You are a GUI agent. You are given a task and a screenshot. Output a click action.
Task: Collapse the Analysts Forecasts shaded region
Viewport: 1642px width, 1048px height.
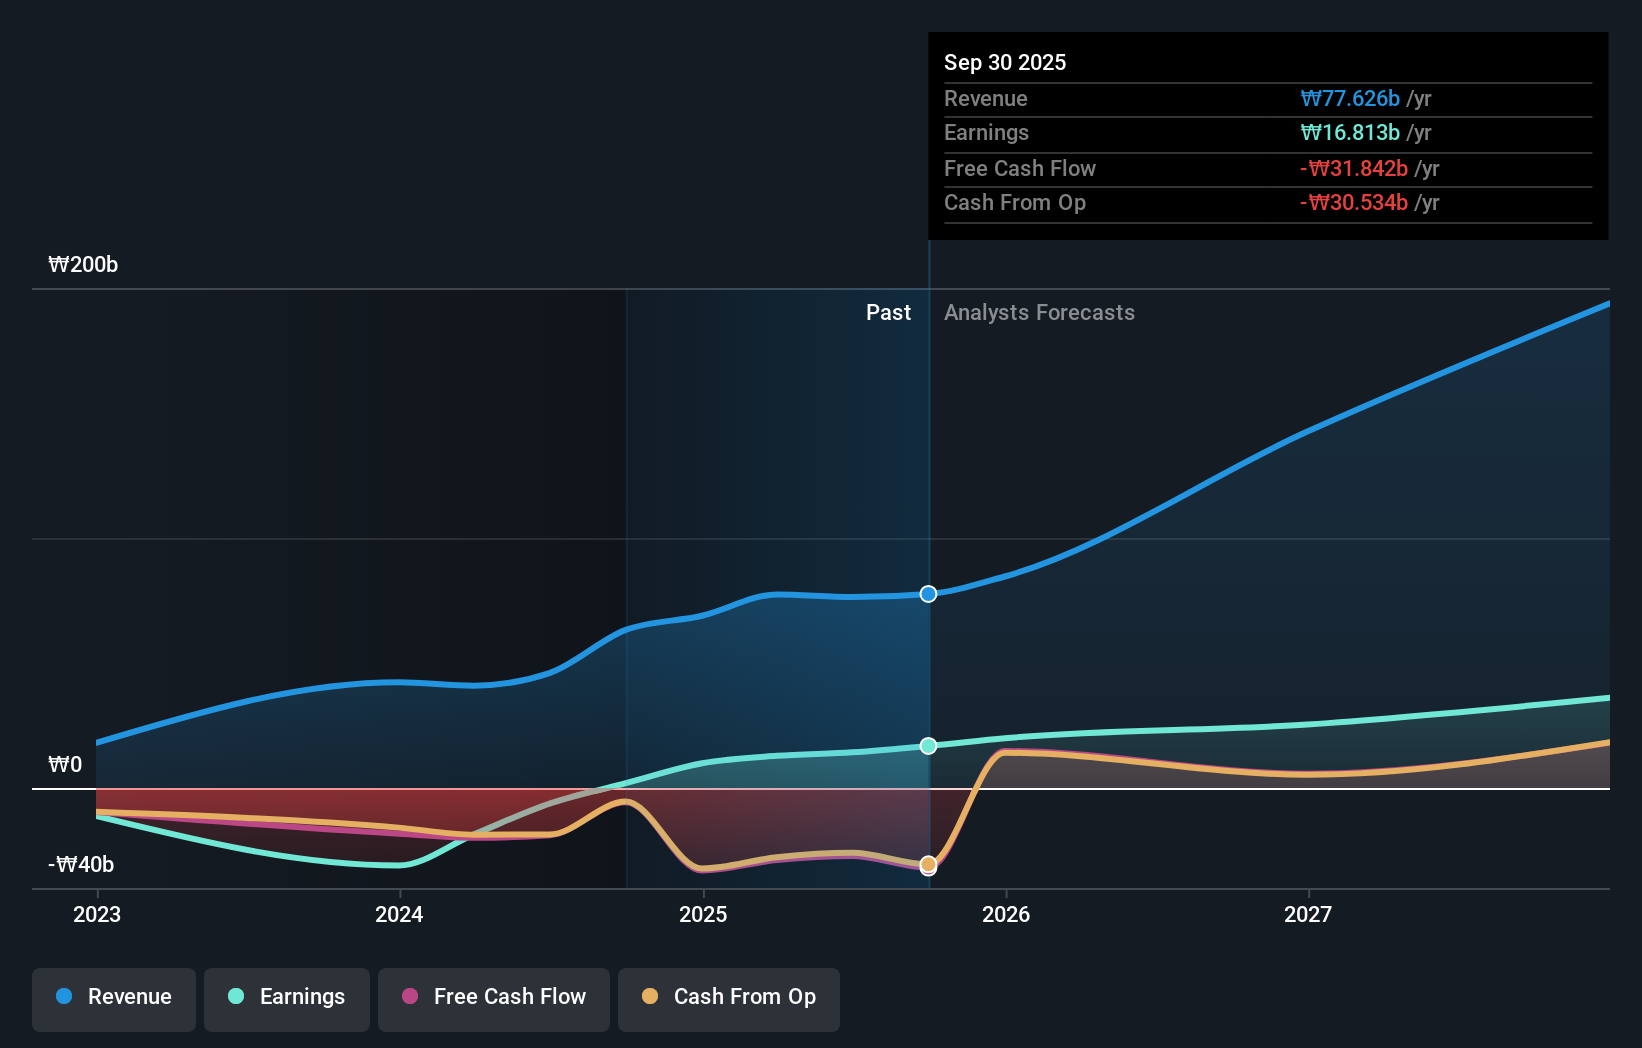(x=1040, y=312)
